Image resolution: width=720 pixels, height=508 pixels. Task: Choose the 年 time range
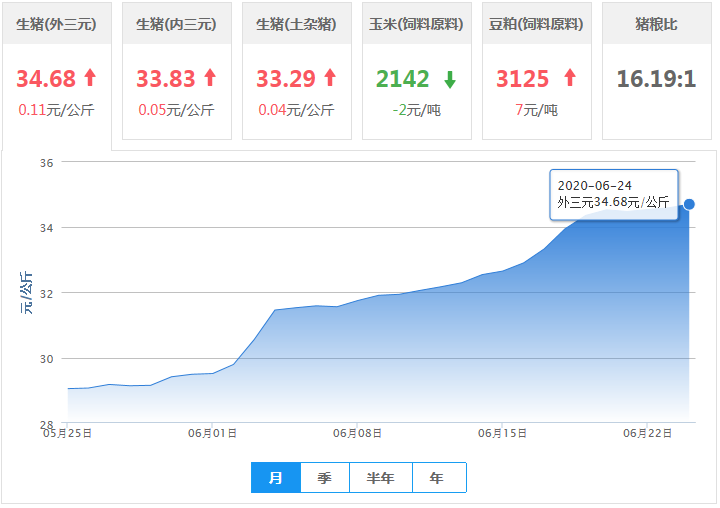click(x=437, y=478)
